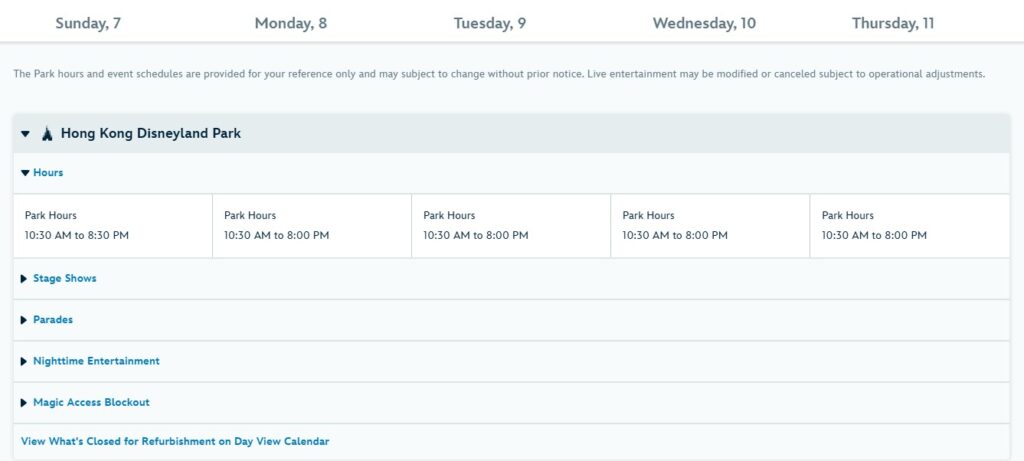Collapse the Hours section triangle

[x=25, y=173]
